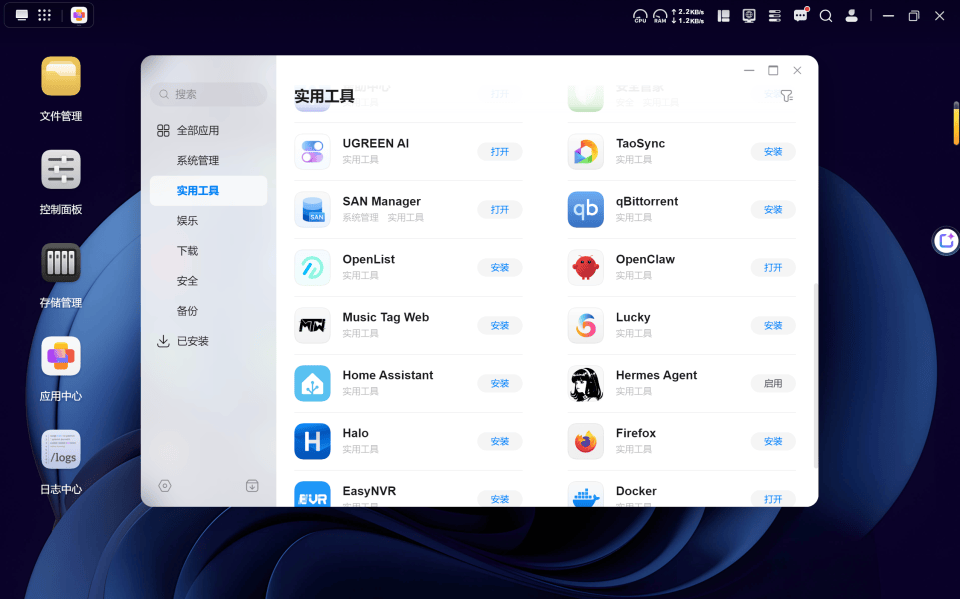Click the floating assistant button at right edge
The height and width of the screenshot is (599, 960).
(x=947, y=241)
